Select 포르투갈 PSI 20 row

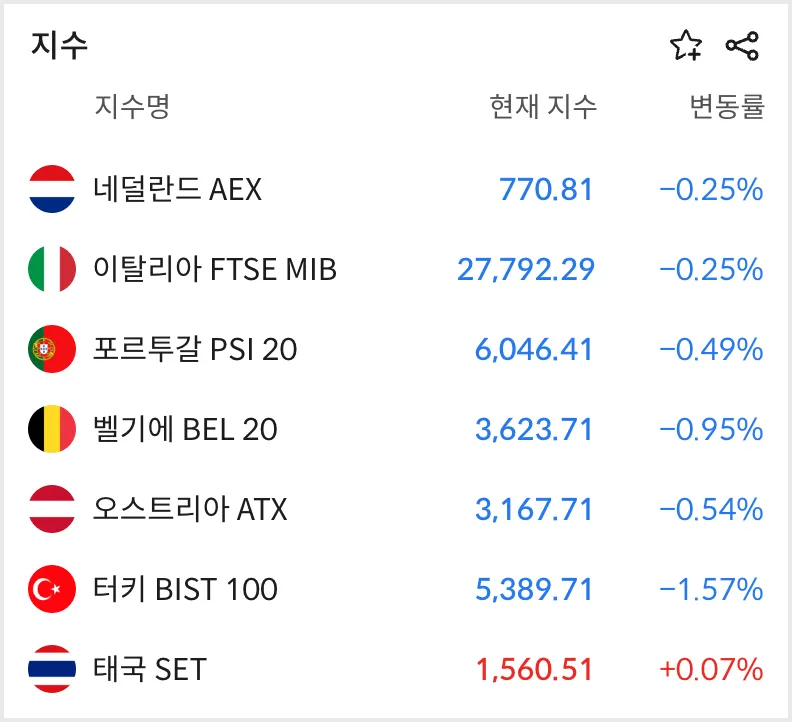coord(396,349)
